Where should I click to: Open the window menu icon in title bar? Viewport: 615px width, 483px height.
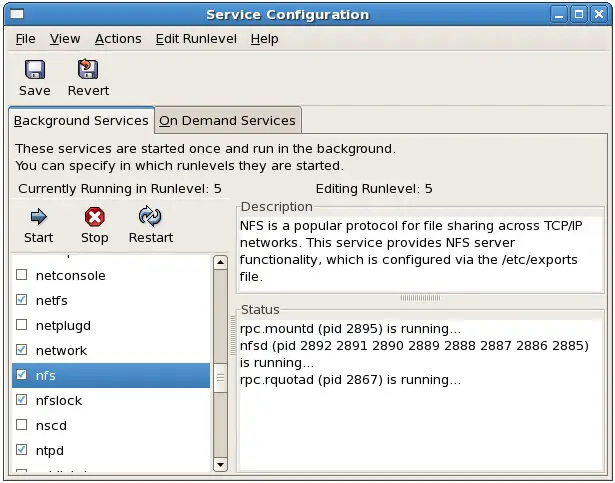[17, 14]
